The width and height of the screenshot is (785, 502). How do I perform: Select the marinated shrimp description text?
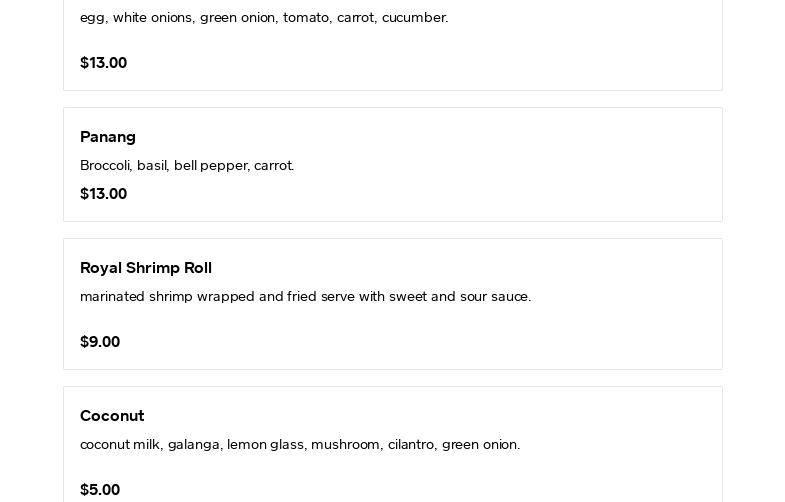[305, 297]
